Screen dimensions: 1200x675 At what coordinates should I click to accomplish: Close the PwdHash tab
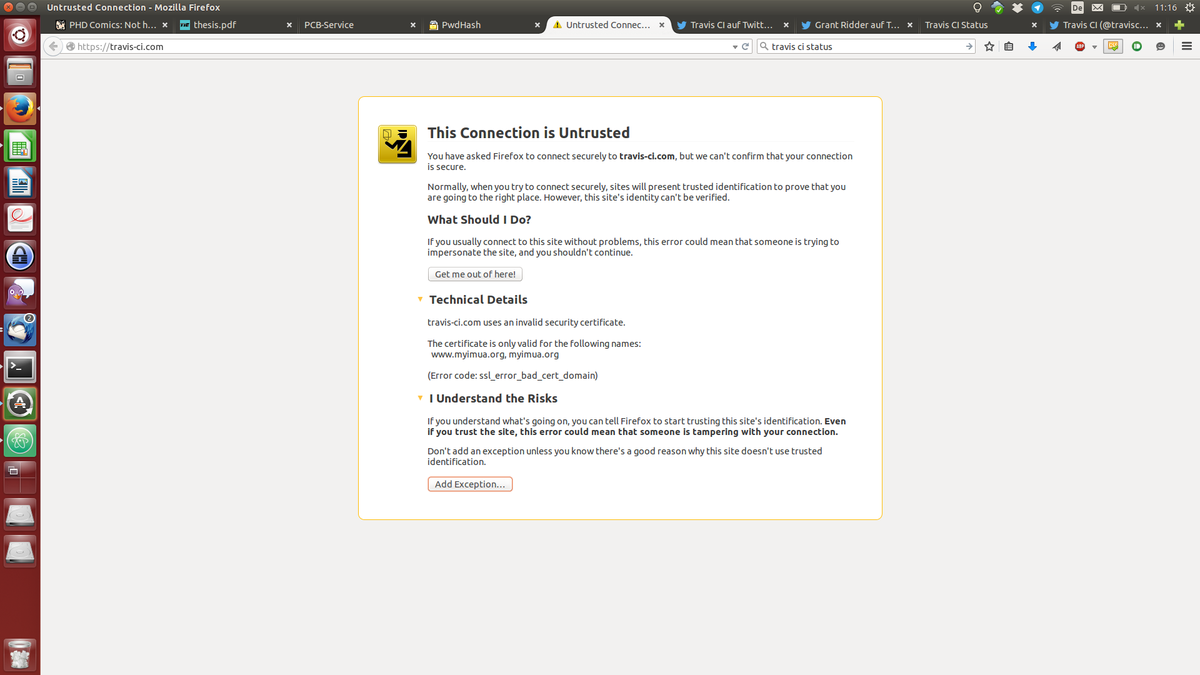(537, 25)
